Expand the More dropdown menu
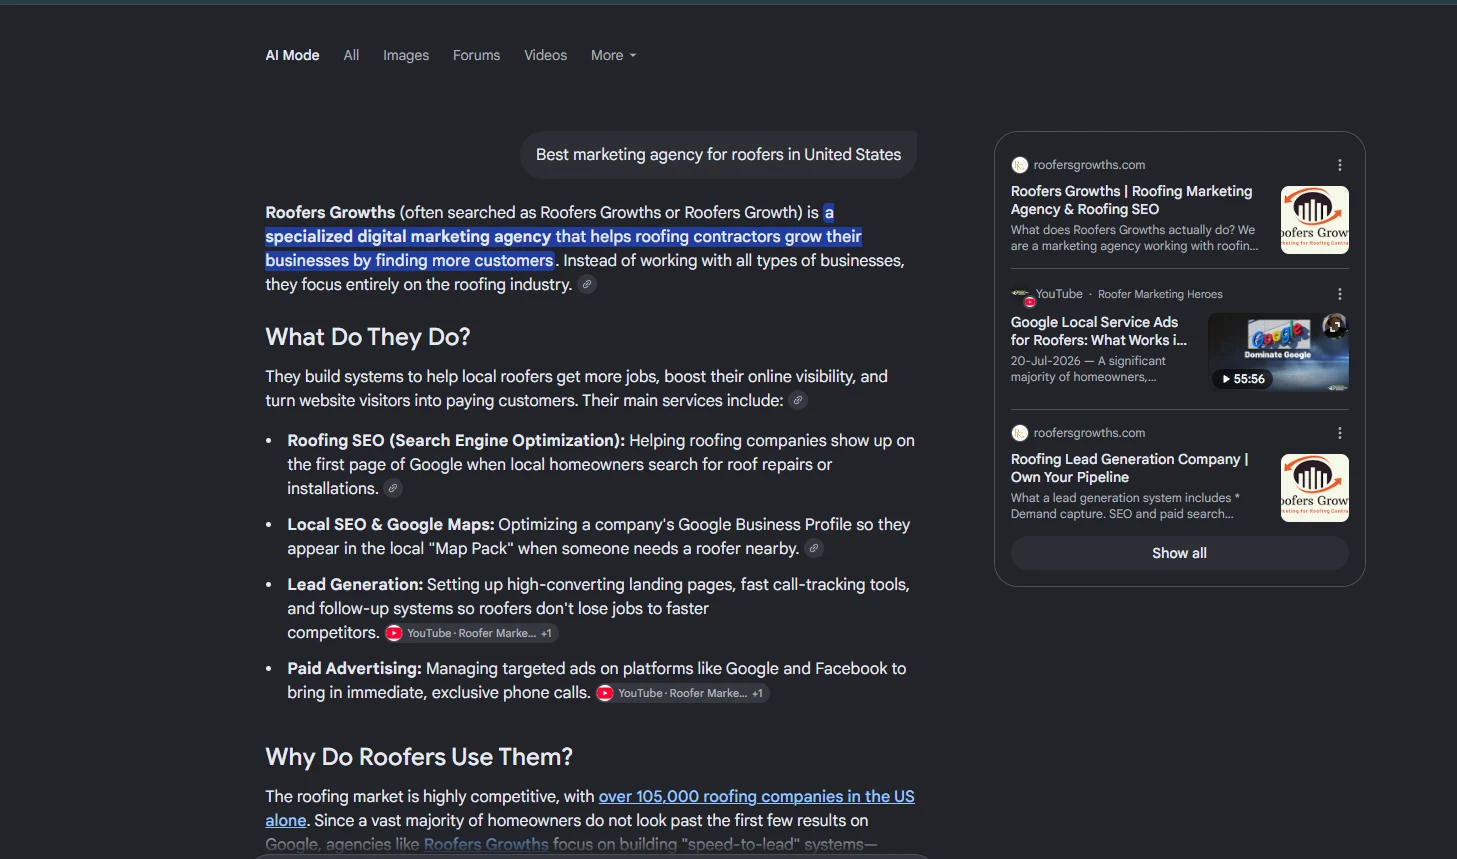The width and height of the screenshot is (1457, 859). [x=613, y=55]
